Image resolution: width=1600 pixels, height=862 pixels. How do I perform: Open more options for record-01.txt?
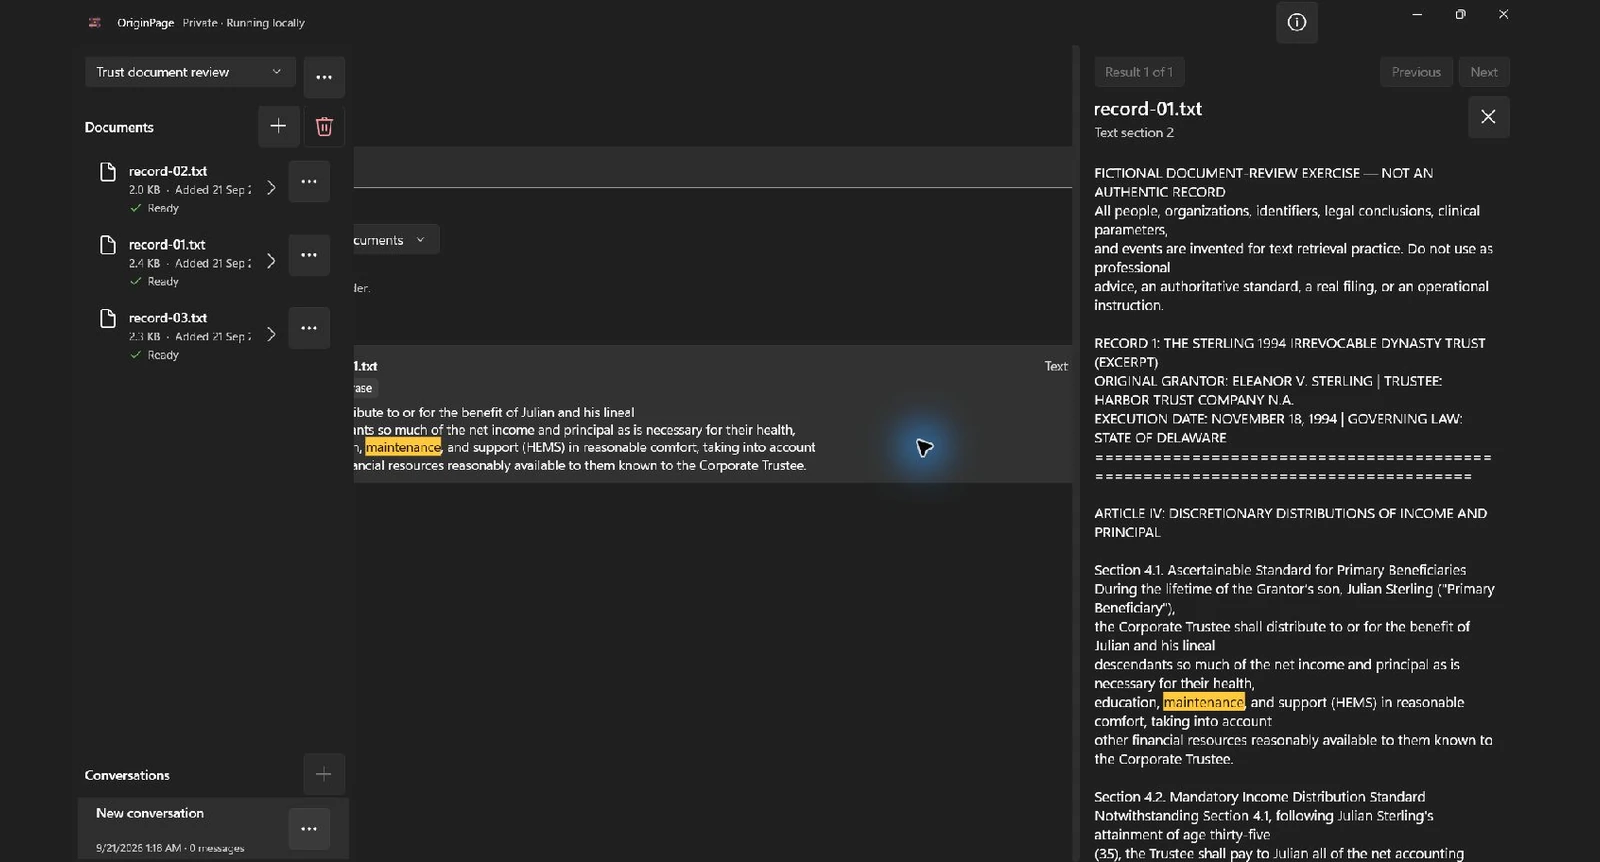(309, 255)
